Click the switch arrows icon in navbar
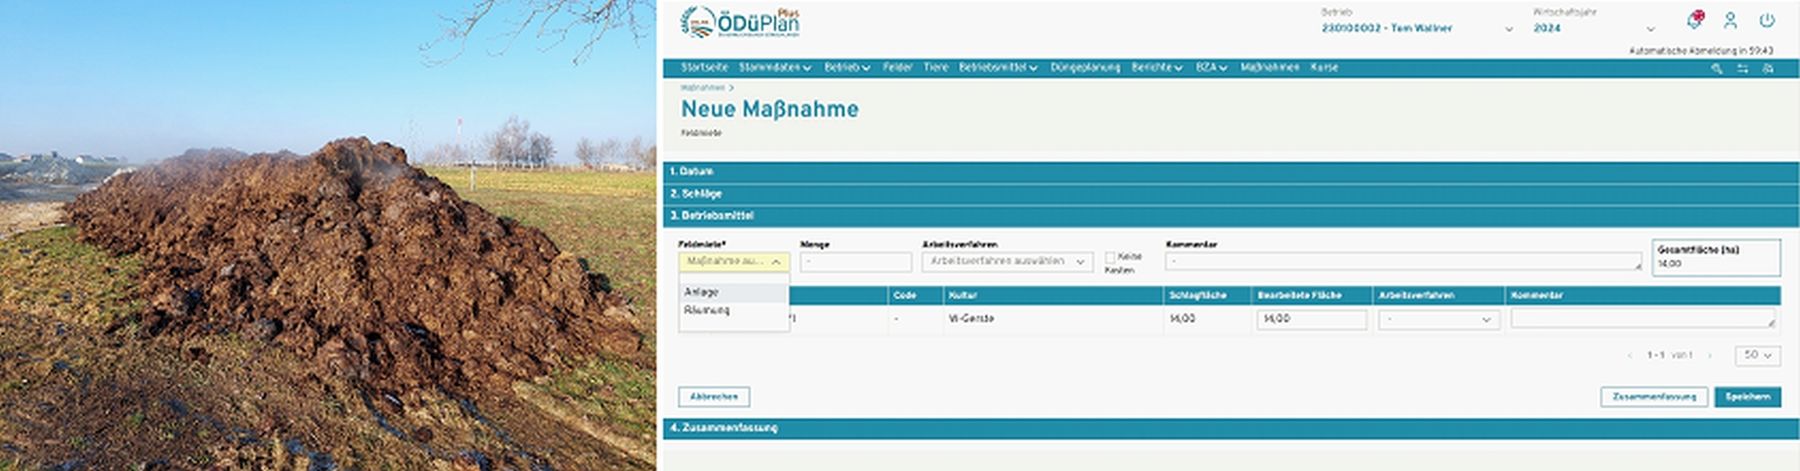 coord(1742,68)
